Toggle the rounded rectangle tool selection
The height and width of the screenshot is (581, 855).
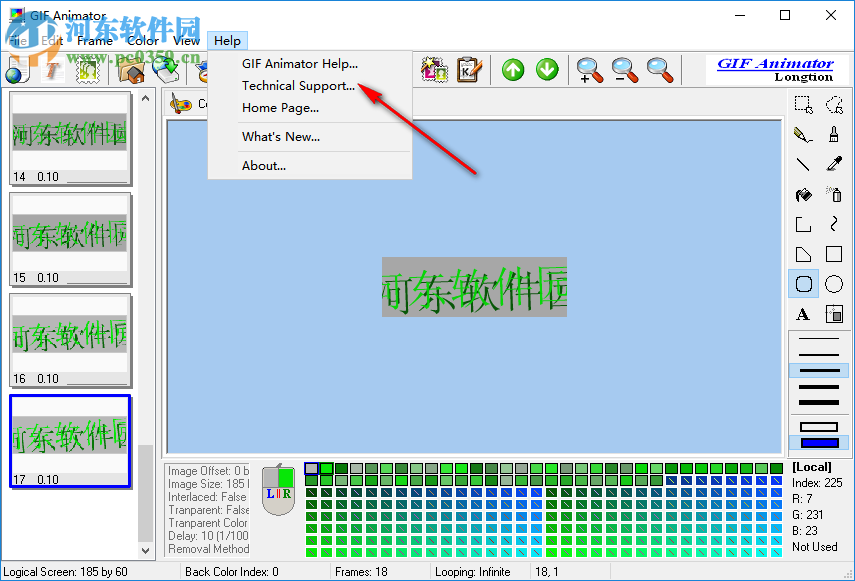[802, 283]
